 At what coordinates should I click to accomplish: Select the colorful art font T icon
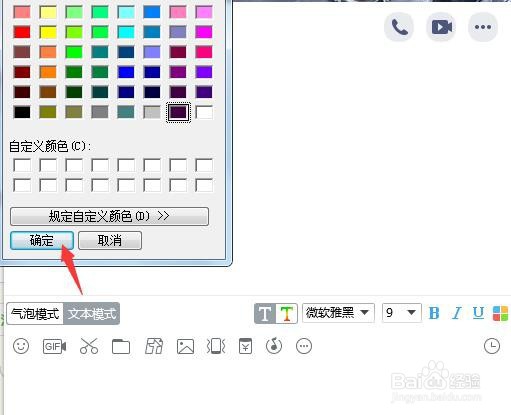point(287,313)
